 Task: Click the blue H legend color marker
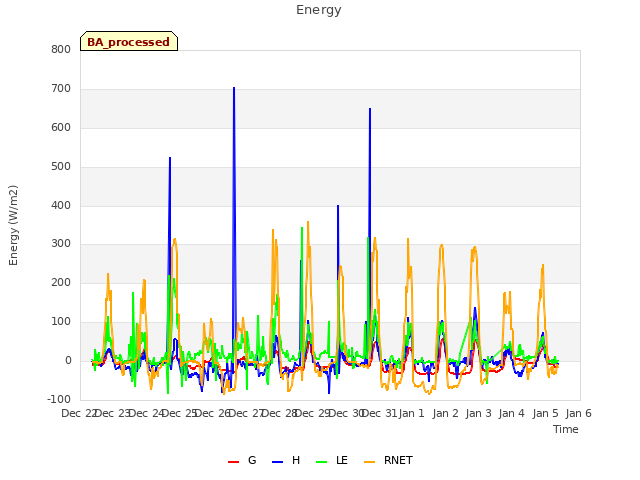[x=277, y=462]
